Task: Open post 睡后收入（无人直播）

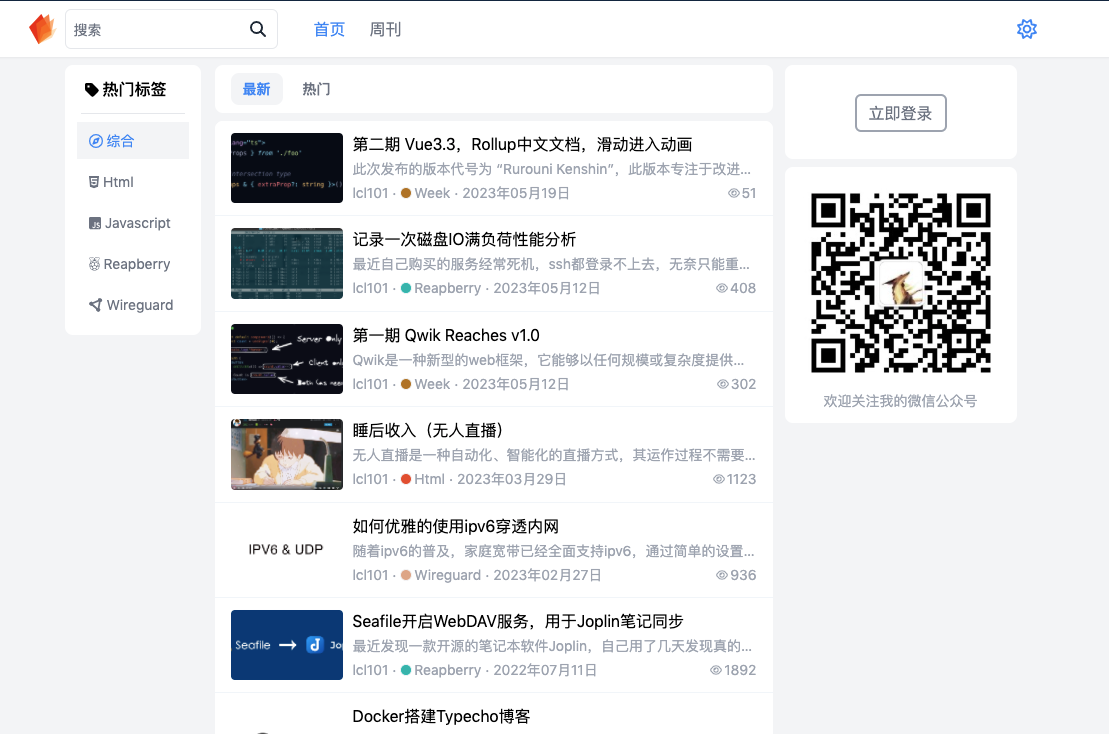Action: click(427, 430)
